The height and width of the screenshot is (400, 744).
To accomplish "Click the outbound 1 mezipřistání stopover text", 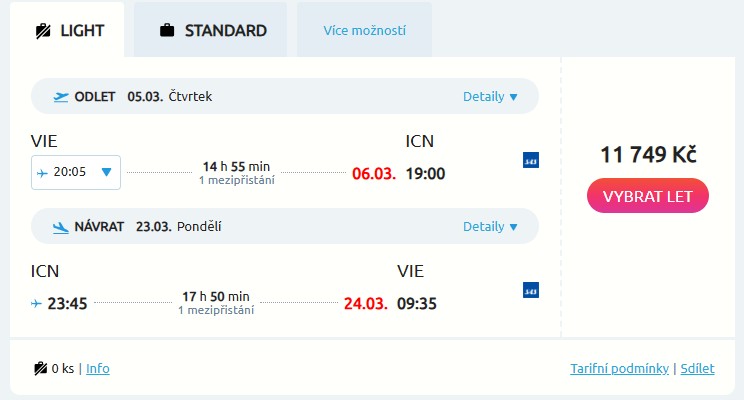I will (236, 180).
